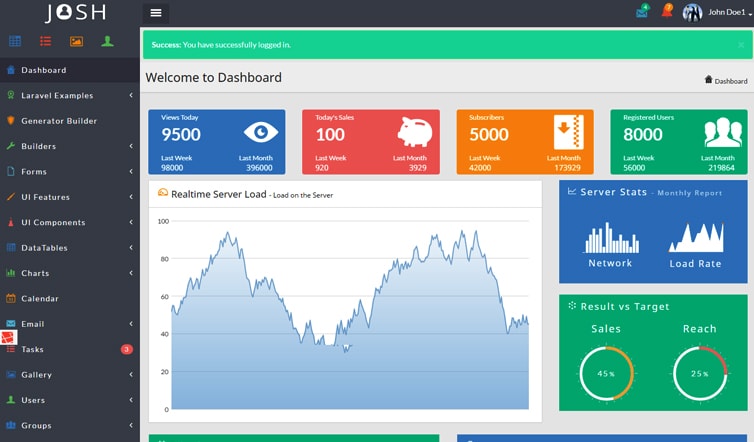The width and height of the screenshot is (754, 442).
Task: Expand the Laravel Examples menu
Action: click(57, 96)
